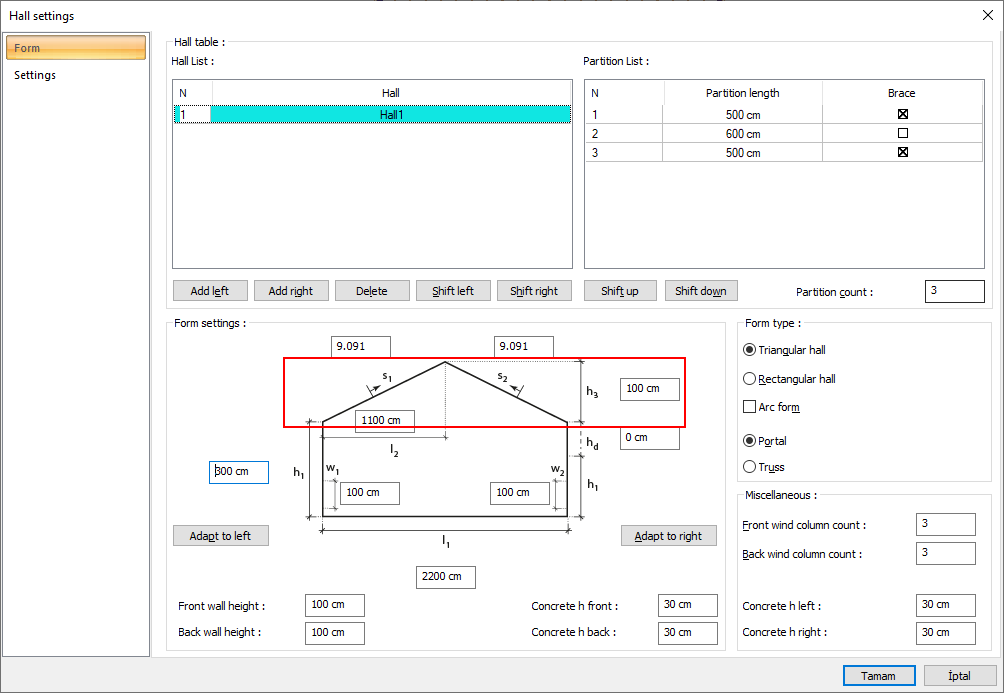Toggle Brace checkbox for partition 3
The image size is (1004, 693).
[x=902, y=152]
